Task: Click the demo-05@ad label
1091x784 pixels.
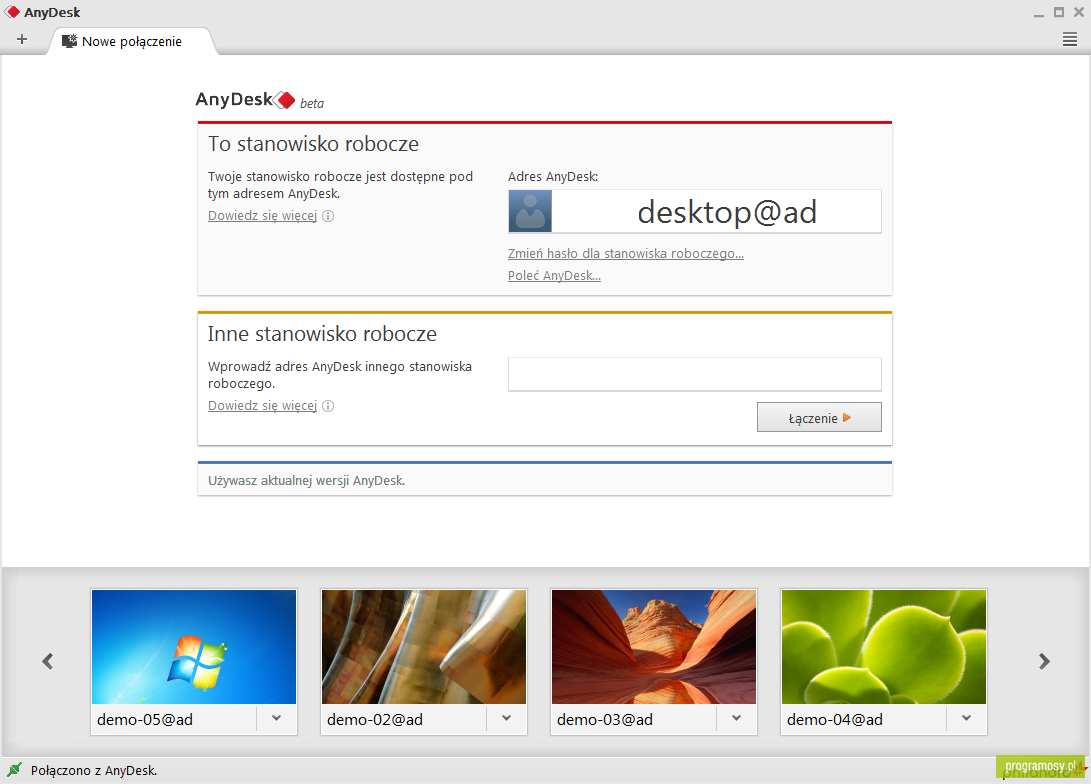Action: pos(145,719)
